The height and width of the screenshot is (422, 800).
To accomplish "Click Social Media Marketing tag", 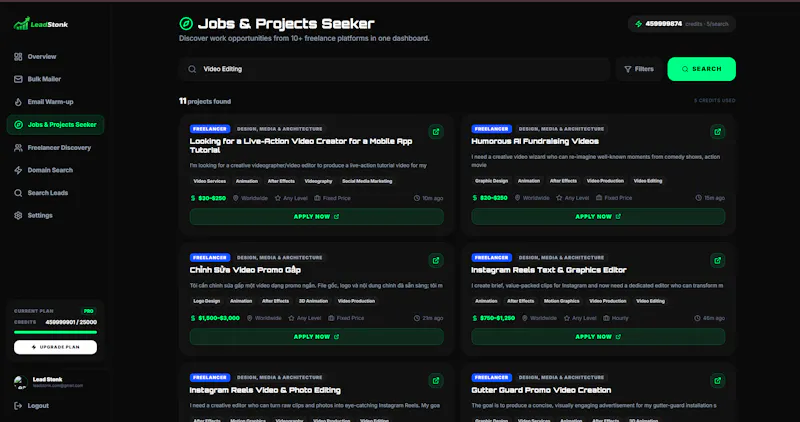I will 367,181.
